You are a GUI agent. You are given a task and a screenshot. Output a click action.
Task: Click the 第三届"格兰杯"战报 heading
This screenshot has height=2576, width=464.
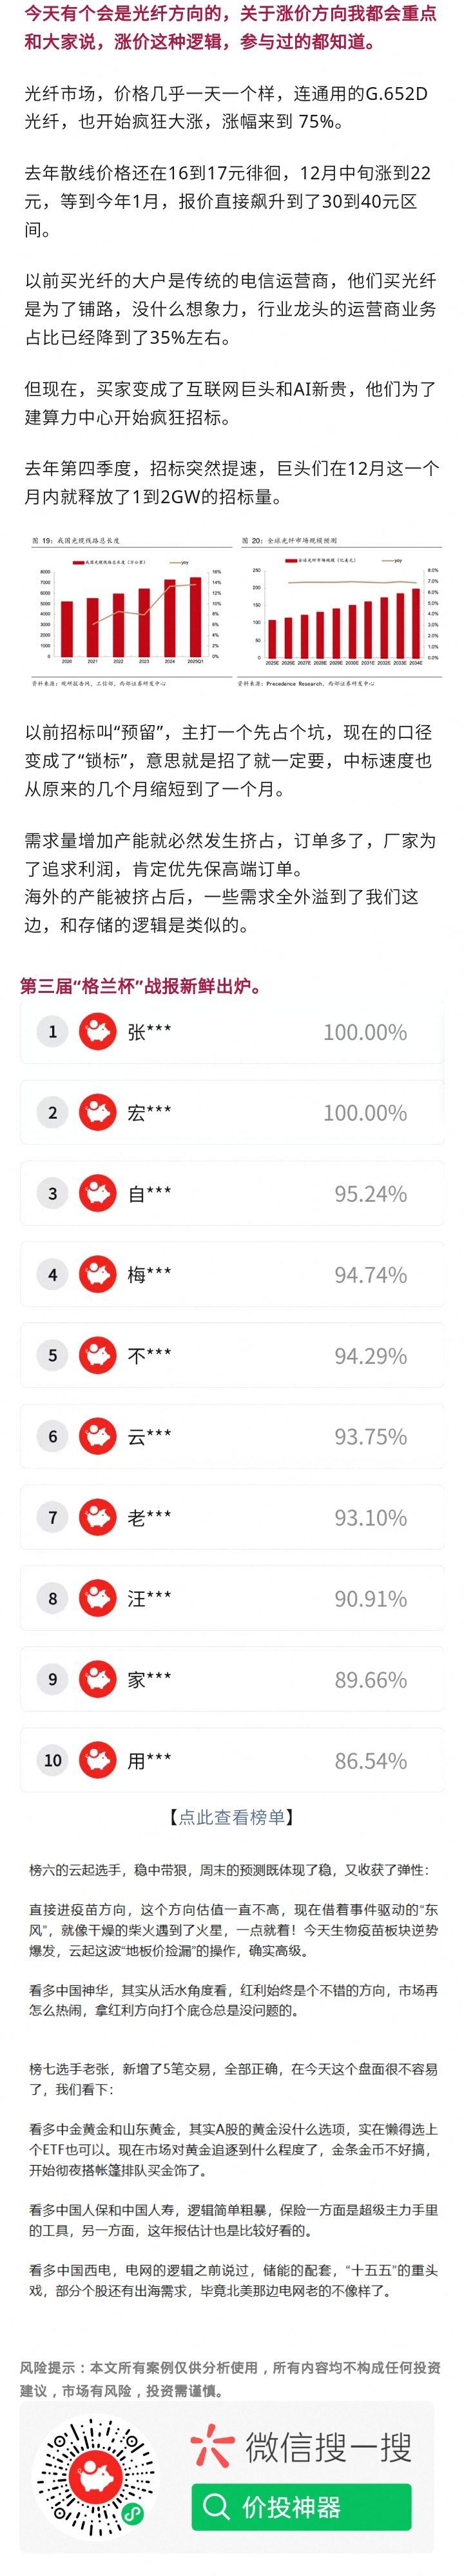[141, 986]
